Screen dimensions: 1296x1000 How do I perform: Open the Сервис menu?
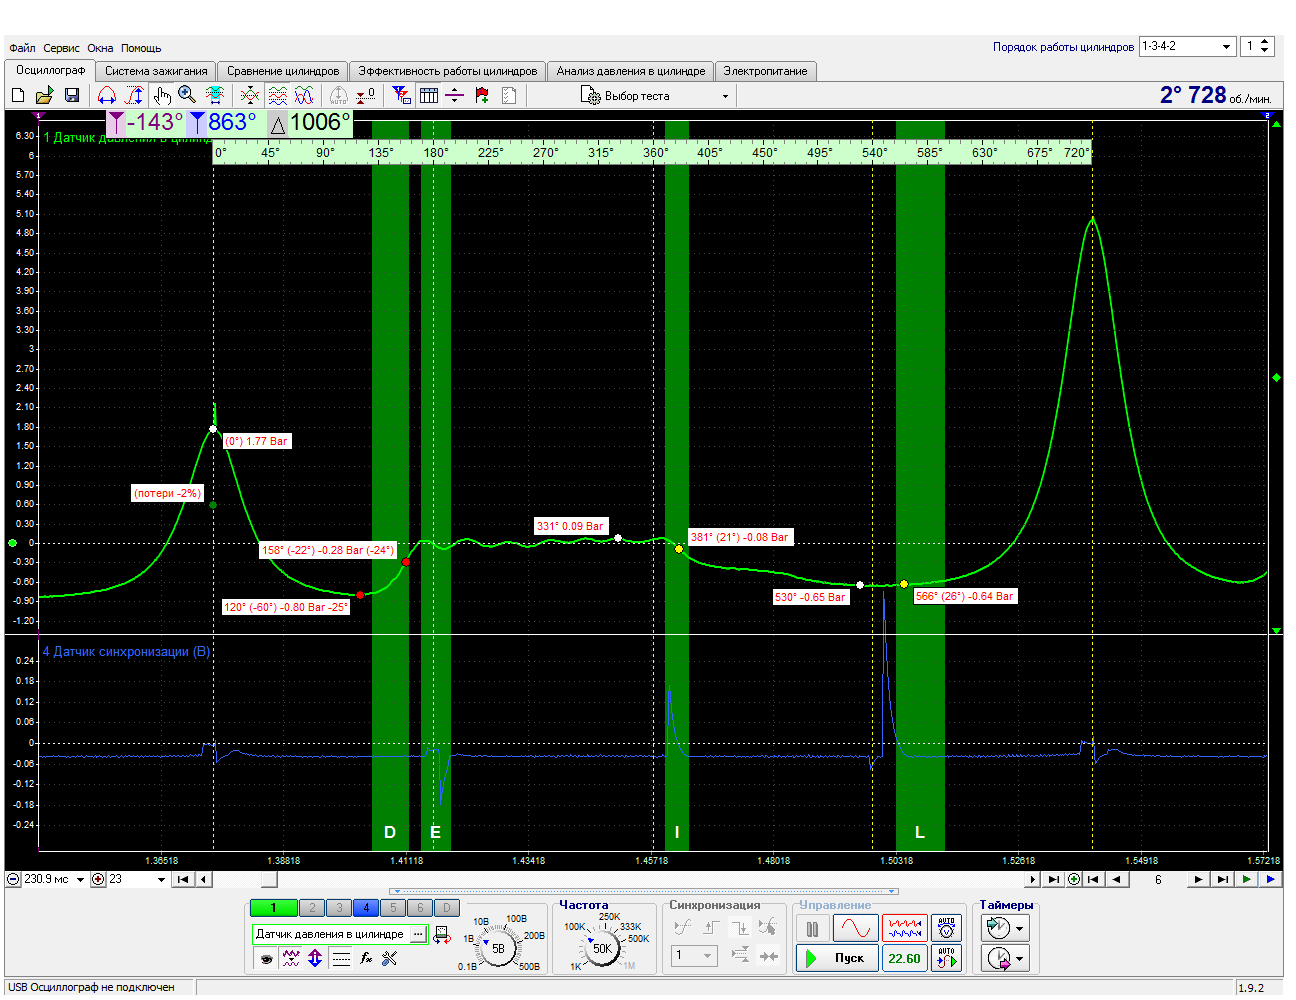61,48
